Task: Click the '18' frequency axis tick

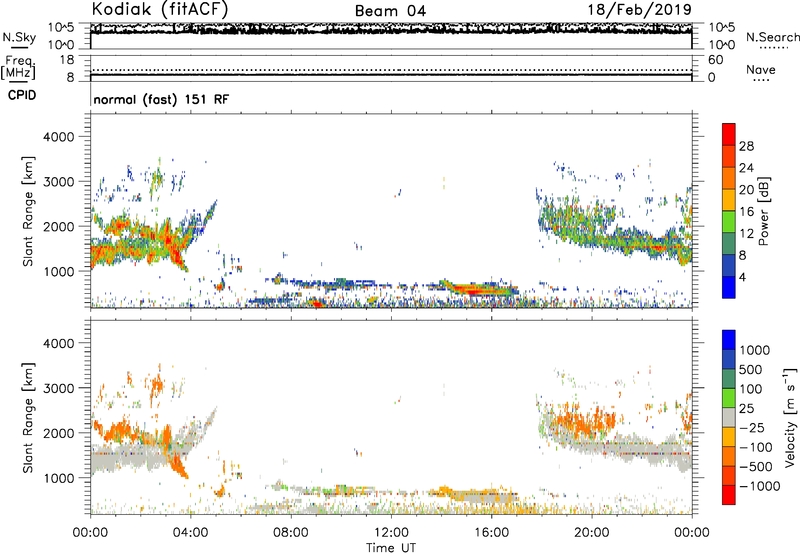Action: (x=67, y=60)
